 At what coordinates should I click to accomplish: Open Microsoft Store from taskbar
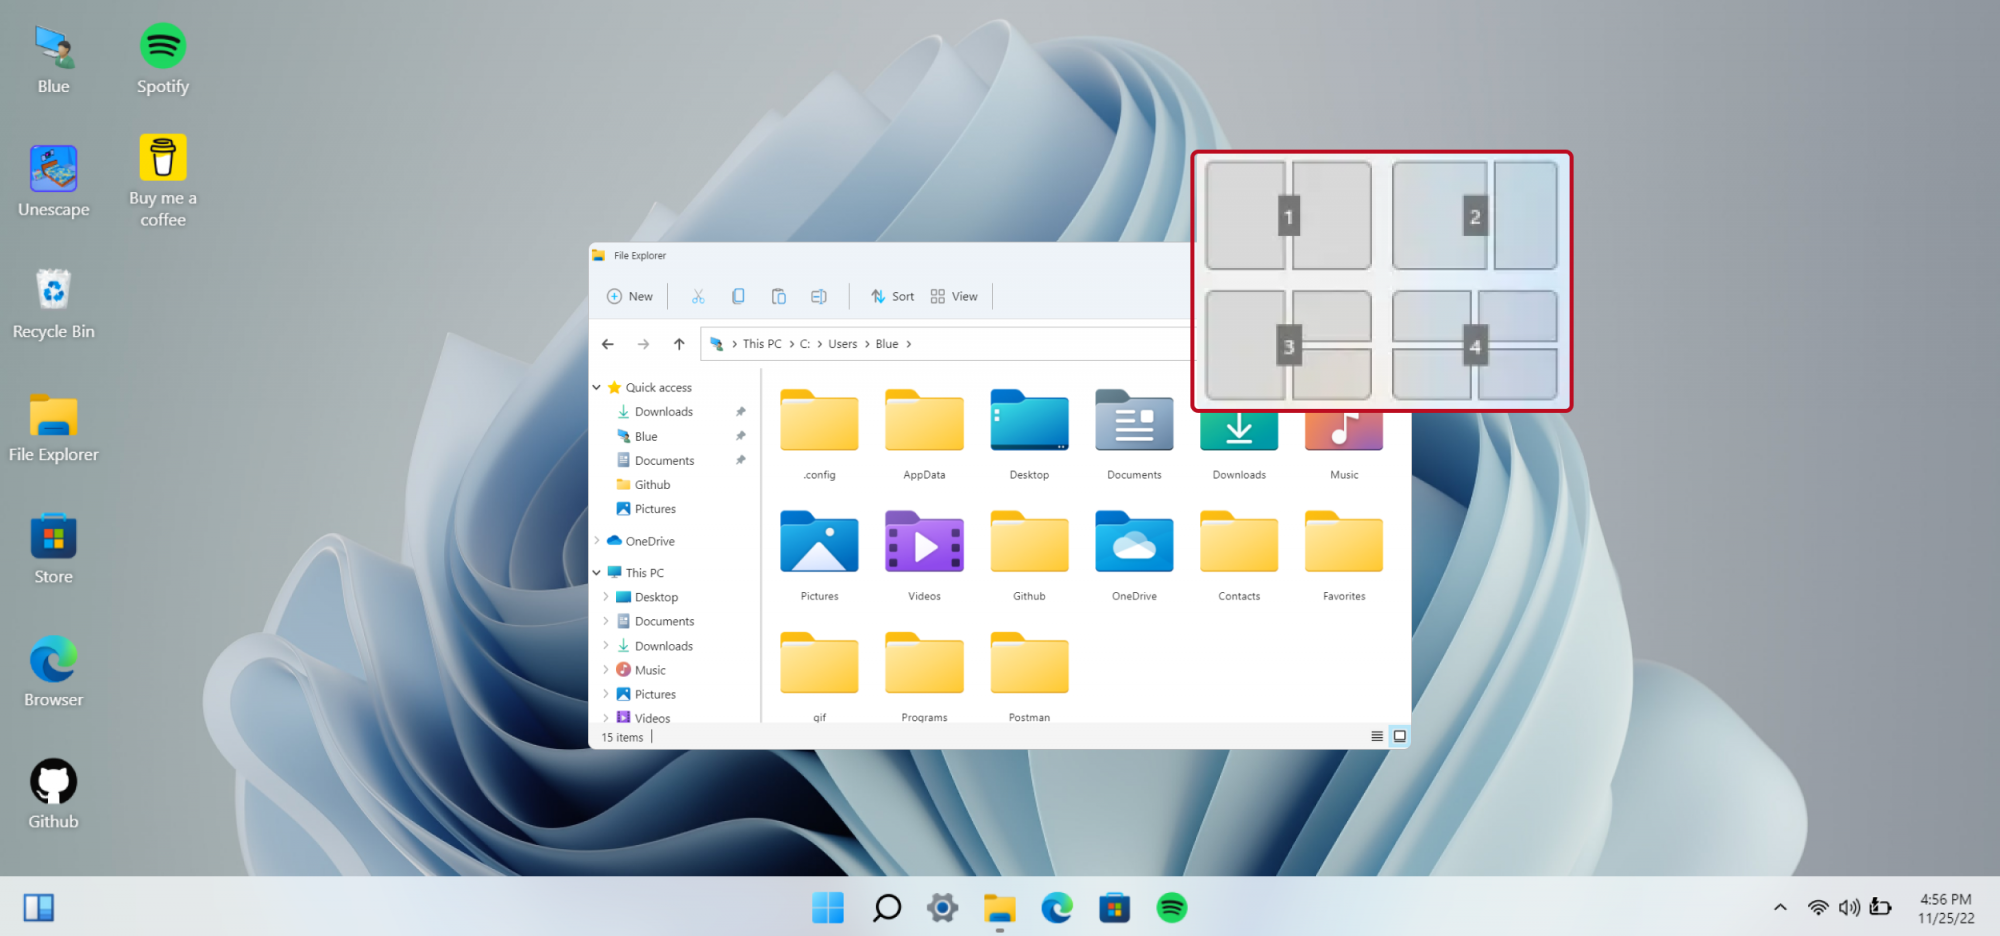click(x=1114, y=908)
